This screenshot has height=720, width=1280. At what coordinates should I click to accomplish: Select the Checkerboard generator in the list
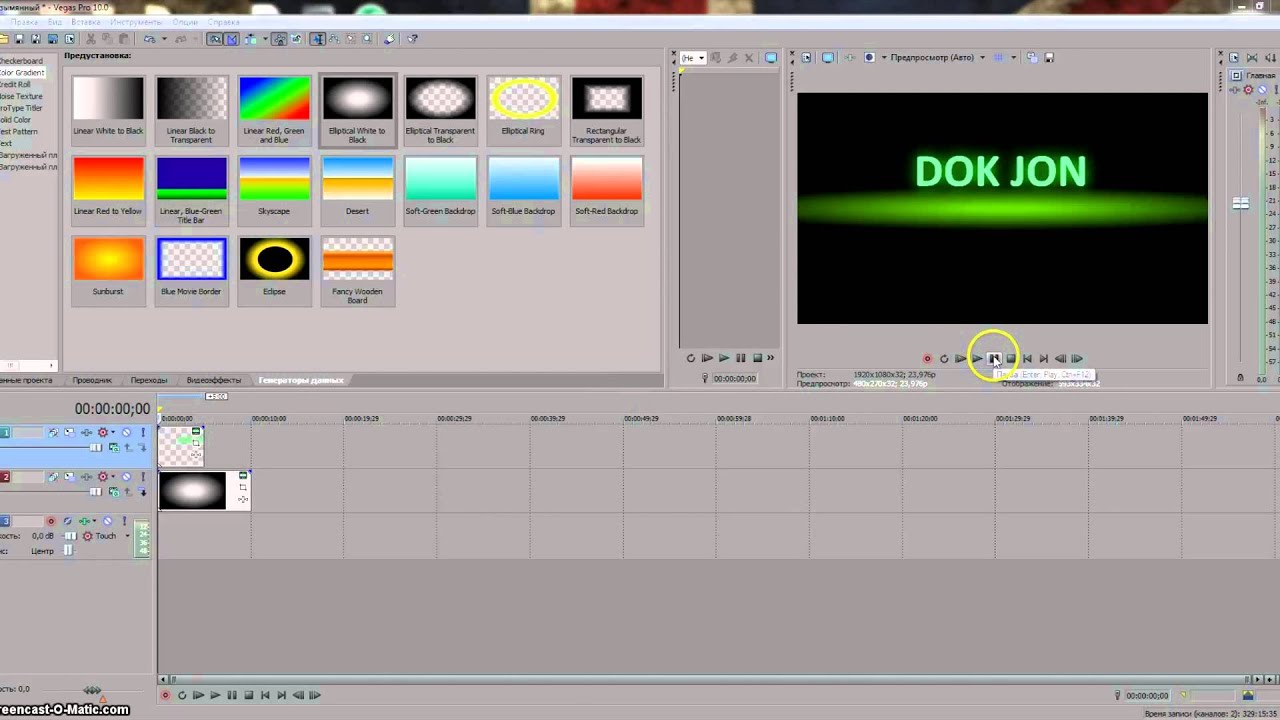coord(22,61)
